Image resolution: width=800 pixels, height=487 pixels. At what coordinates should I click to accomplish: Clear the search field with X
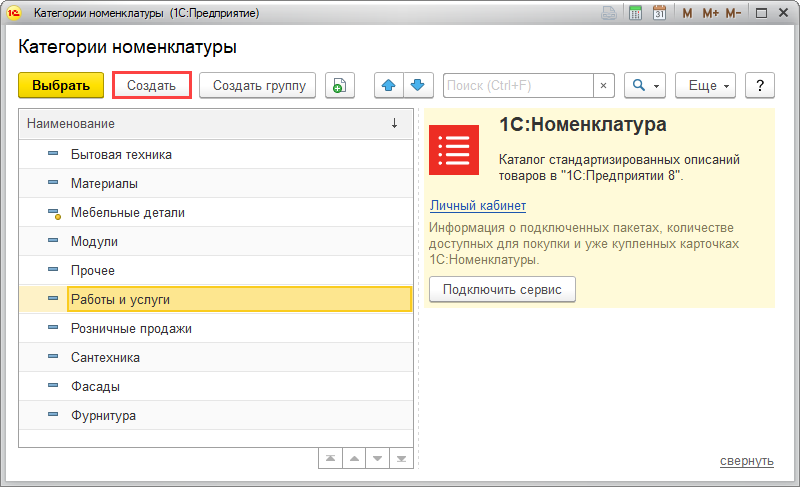coord(603,86)
